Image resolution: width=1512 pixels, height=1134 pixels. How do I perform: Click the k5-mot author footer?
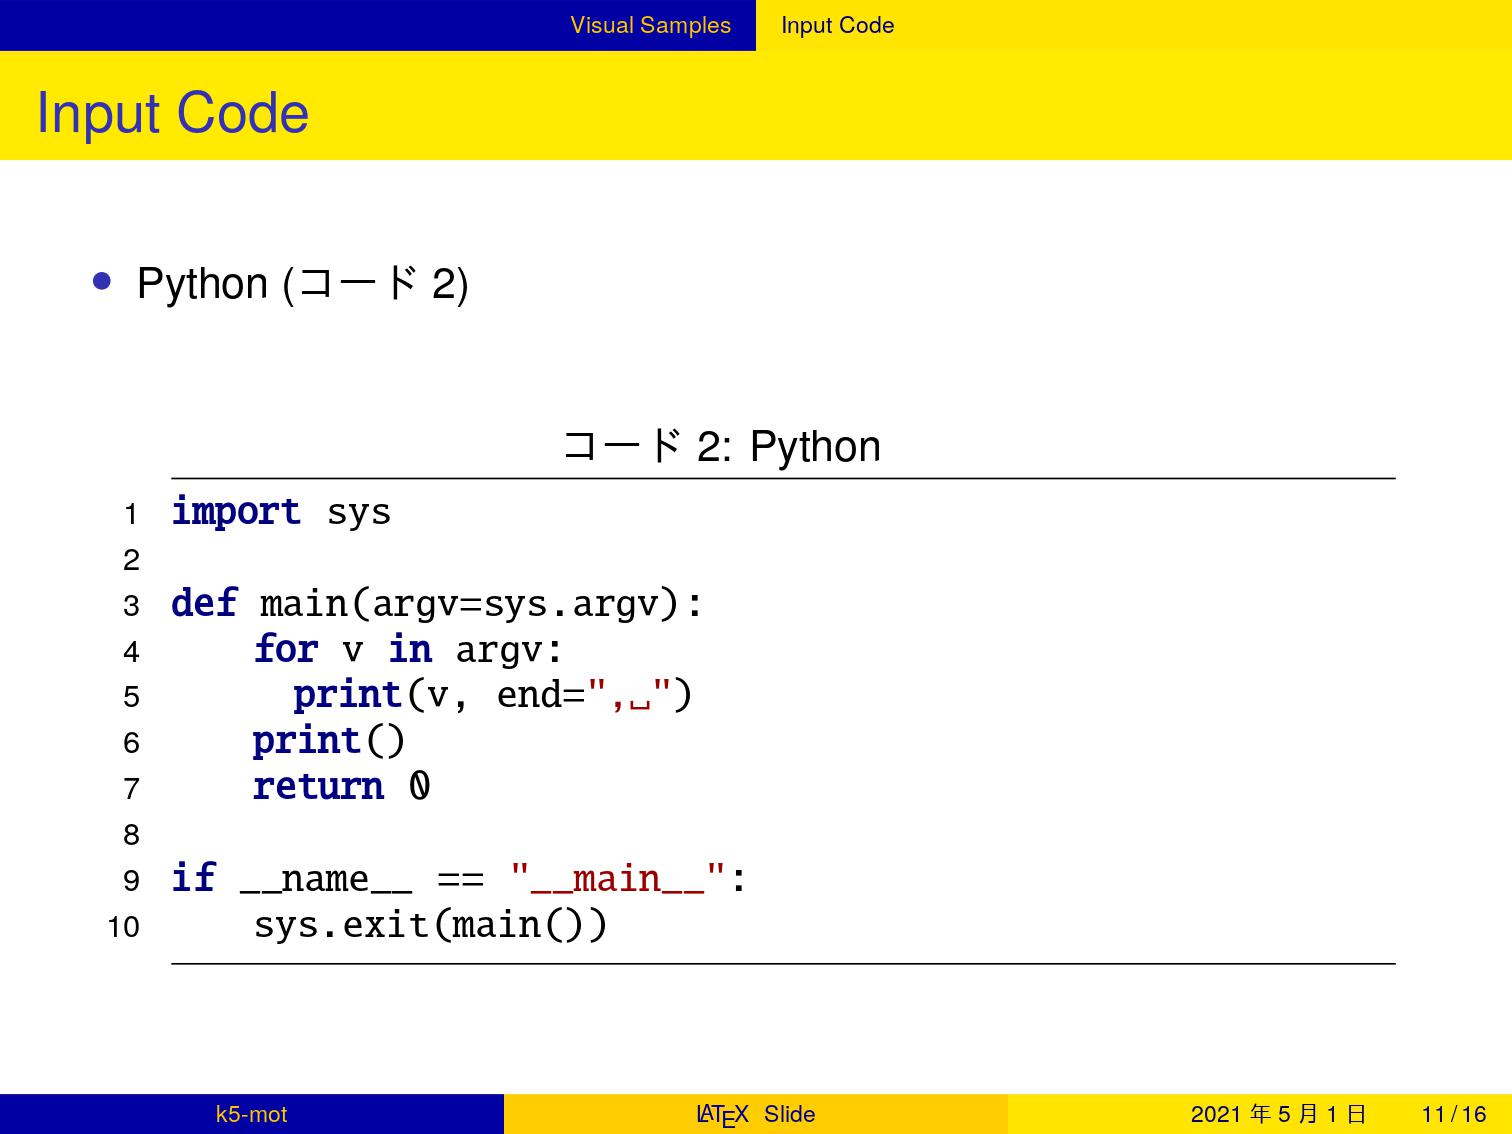click(x=251, y=1114)
